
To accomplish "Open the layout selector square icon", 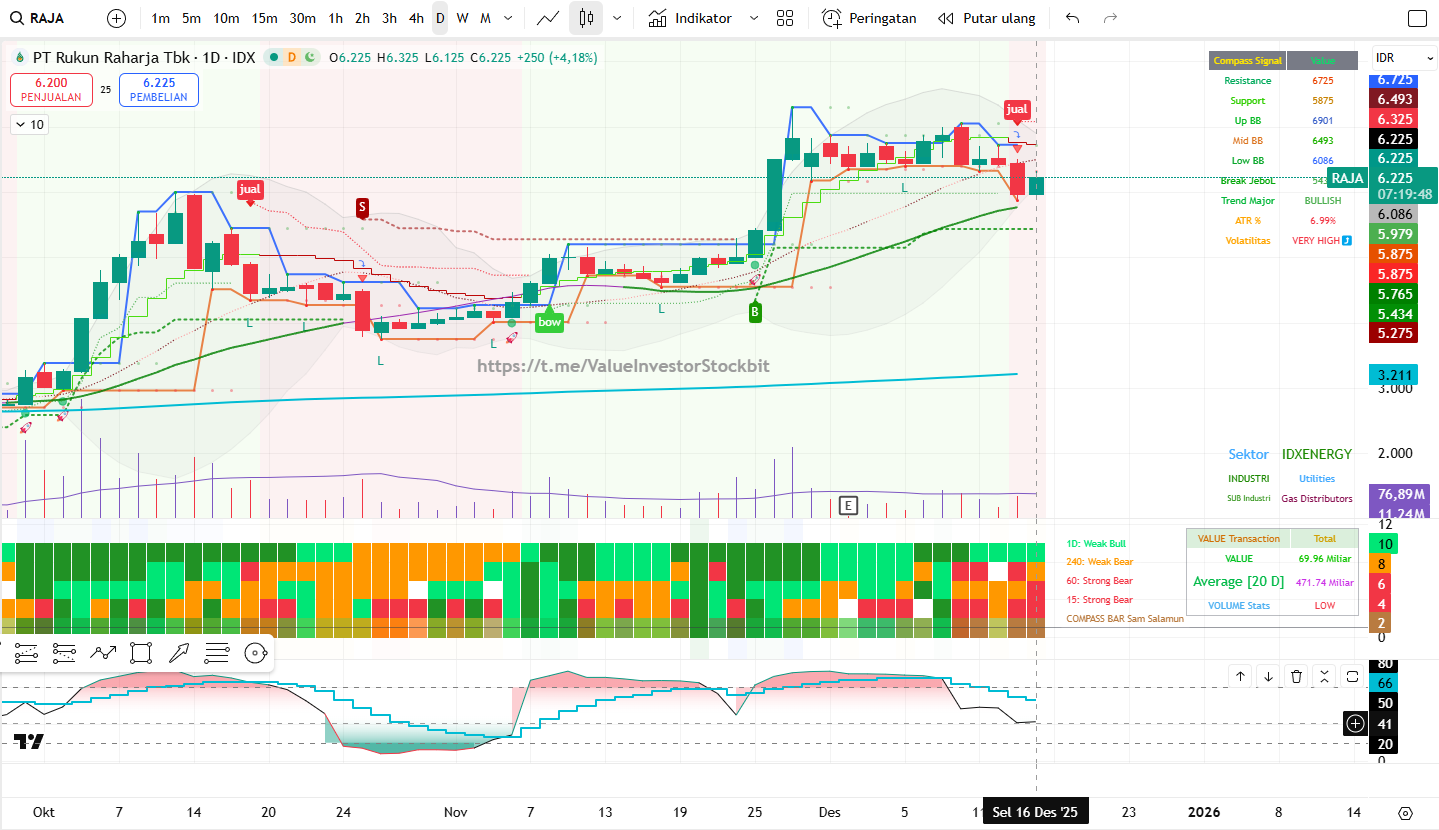I will (1417, 18).
